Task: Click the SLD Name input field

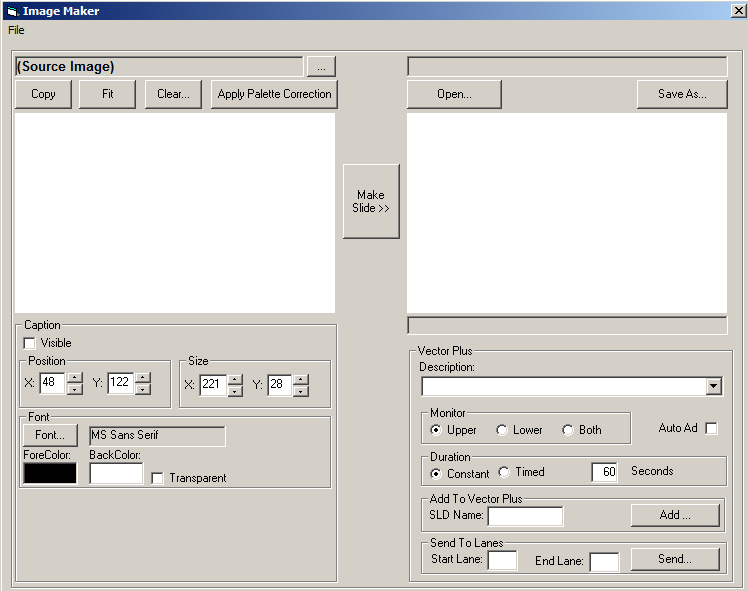Action: point(525,516)
